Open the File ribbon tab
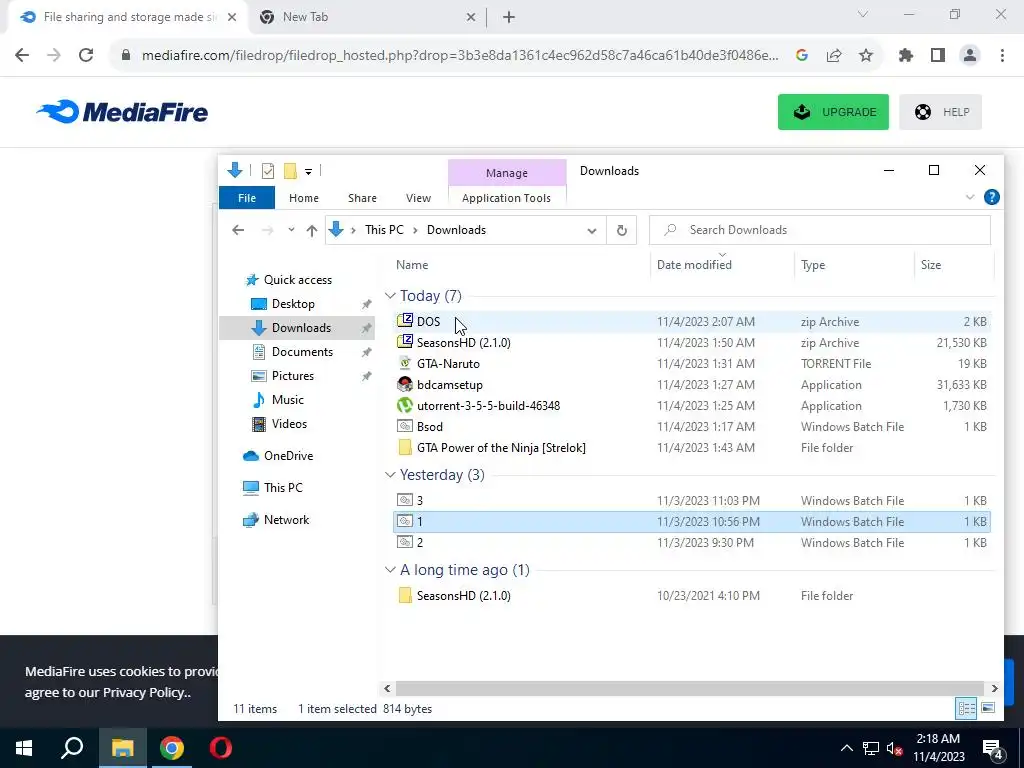The image size is (1024, 768). tap(247, 198)
